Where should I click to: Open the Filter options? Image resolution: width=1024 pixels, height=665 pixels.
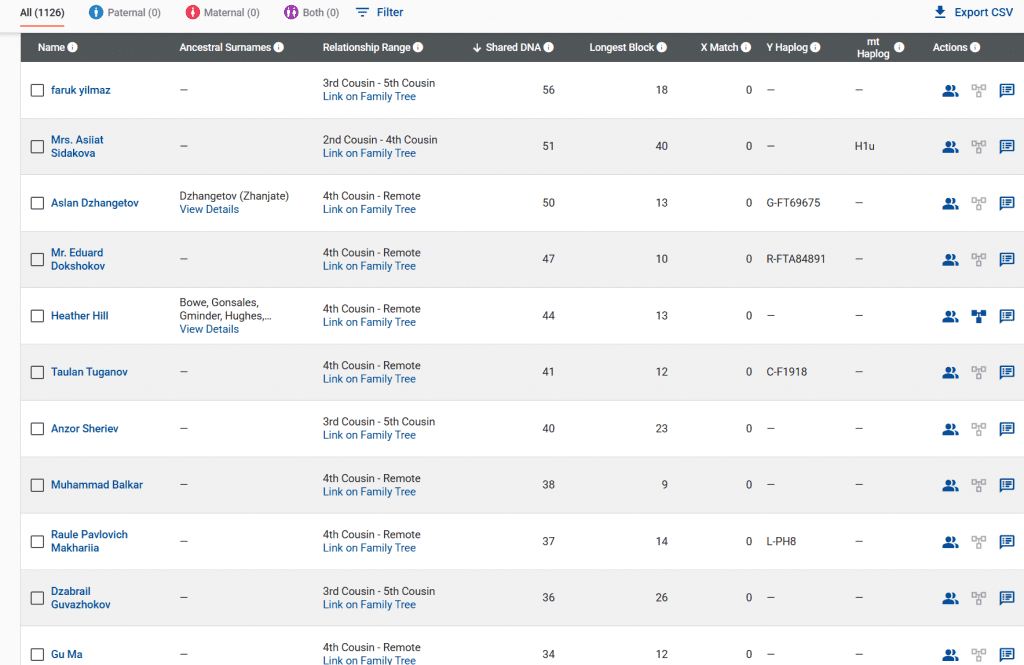[x=380, y=13]
